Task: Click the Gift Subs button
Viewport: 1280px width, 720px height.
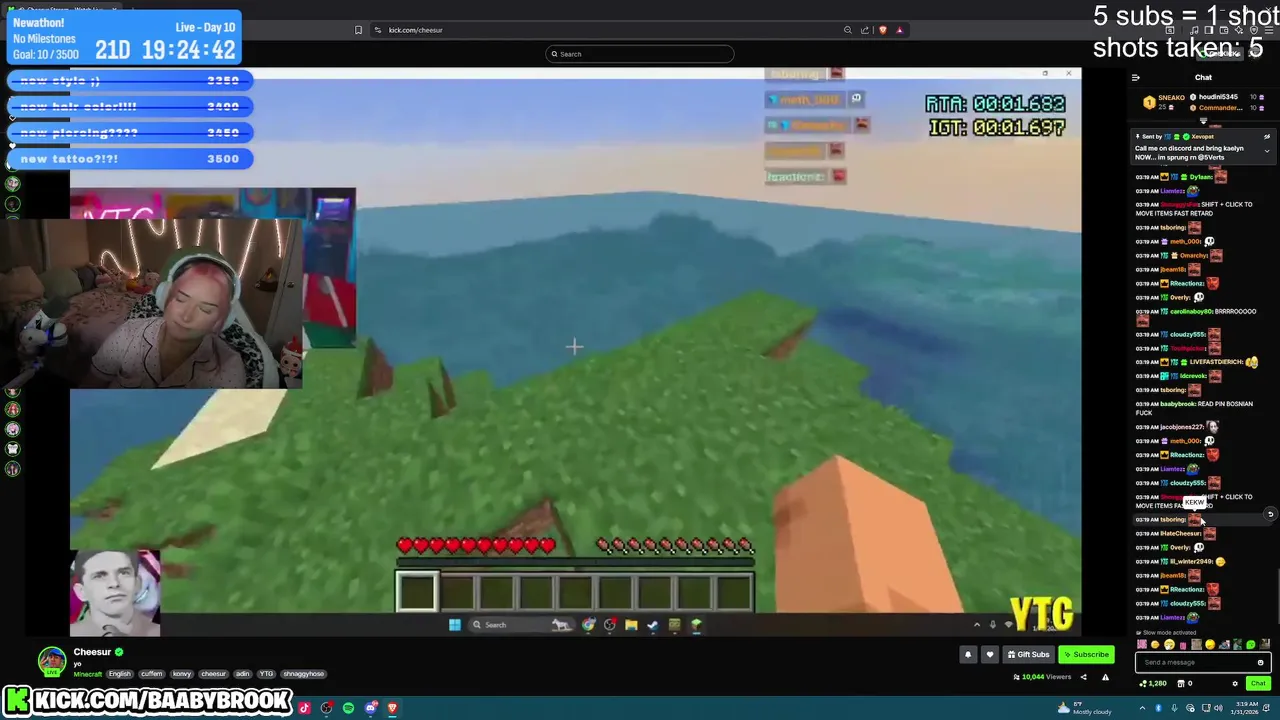Action: click(x=1028, y=655)
